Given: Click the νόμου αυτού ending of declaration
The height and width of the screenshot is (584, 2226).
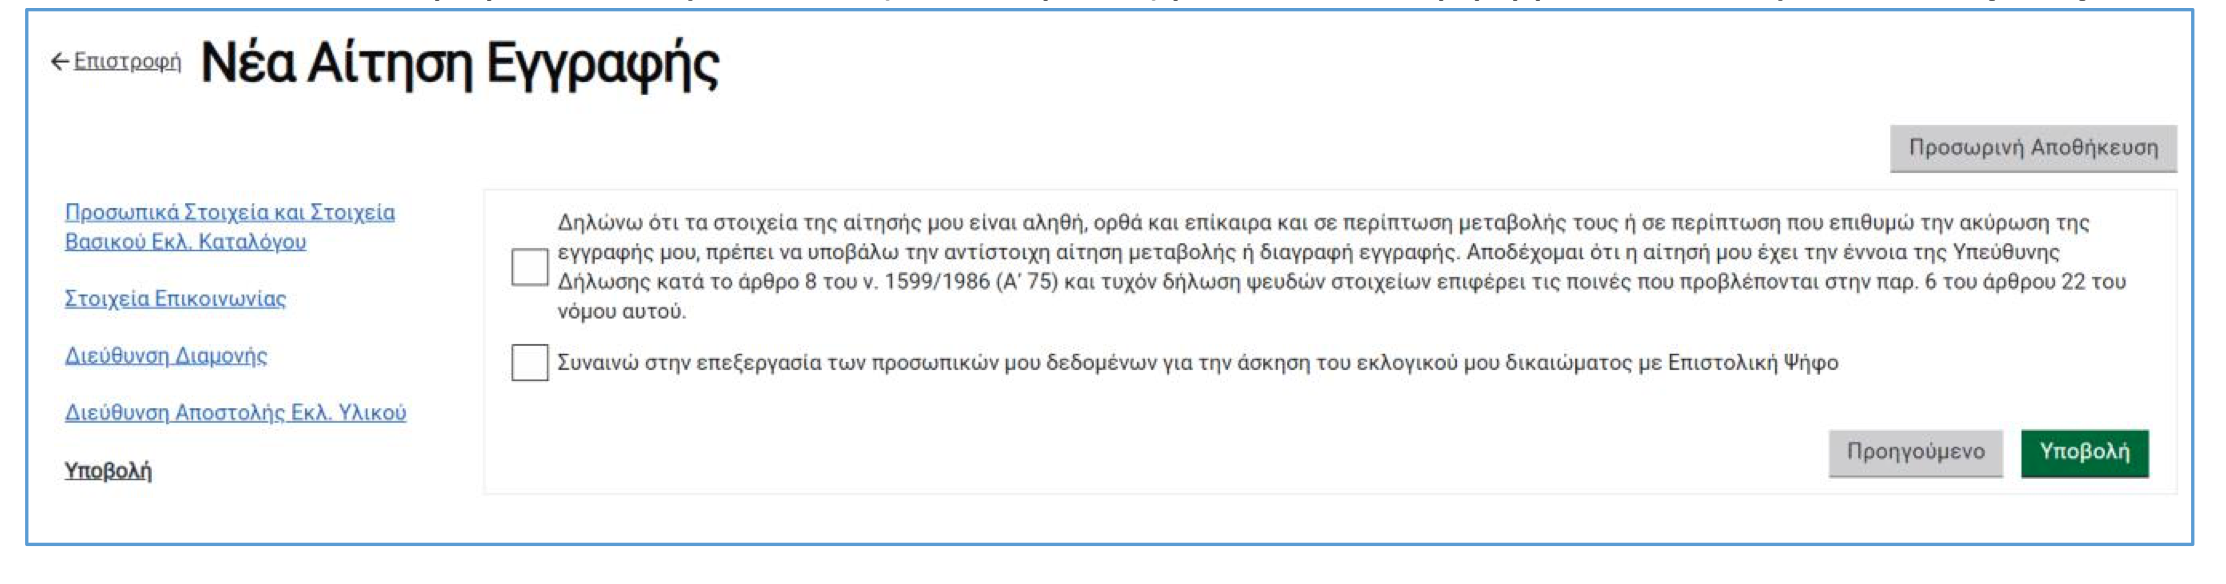Looking at the screenshot, I should [x=621, y=312].
